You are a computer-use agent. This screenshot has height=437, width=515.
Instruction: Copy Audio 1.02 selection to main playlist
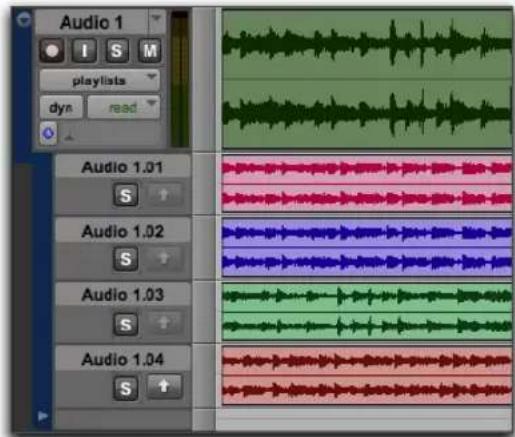(x=164, y=258)
